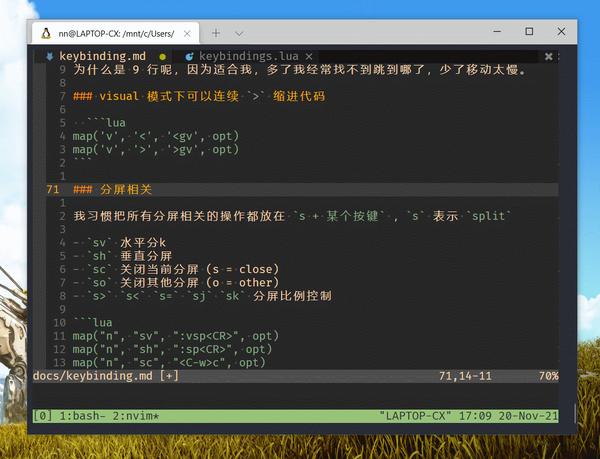Click markdown file icon beside keybinding.md
Screen dimensions: 600x459
(50, 57)
